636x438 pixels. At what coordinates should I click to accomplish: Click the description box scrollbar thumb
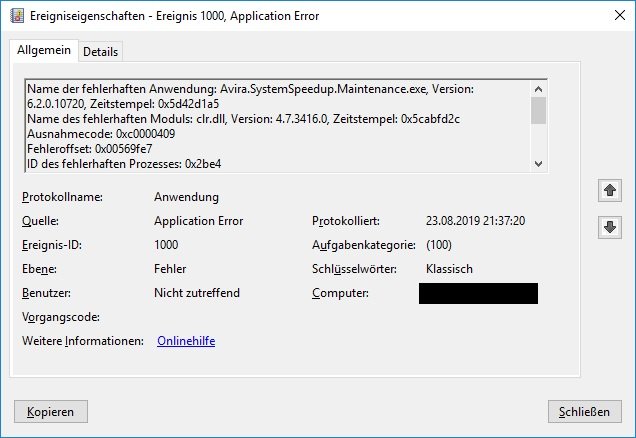click(x=538, y=109)
